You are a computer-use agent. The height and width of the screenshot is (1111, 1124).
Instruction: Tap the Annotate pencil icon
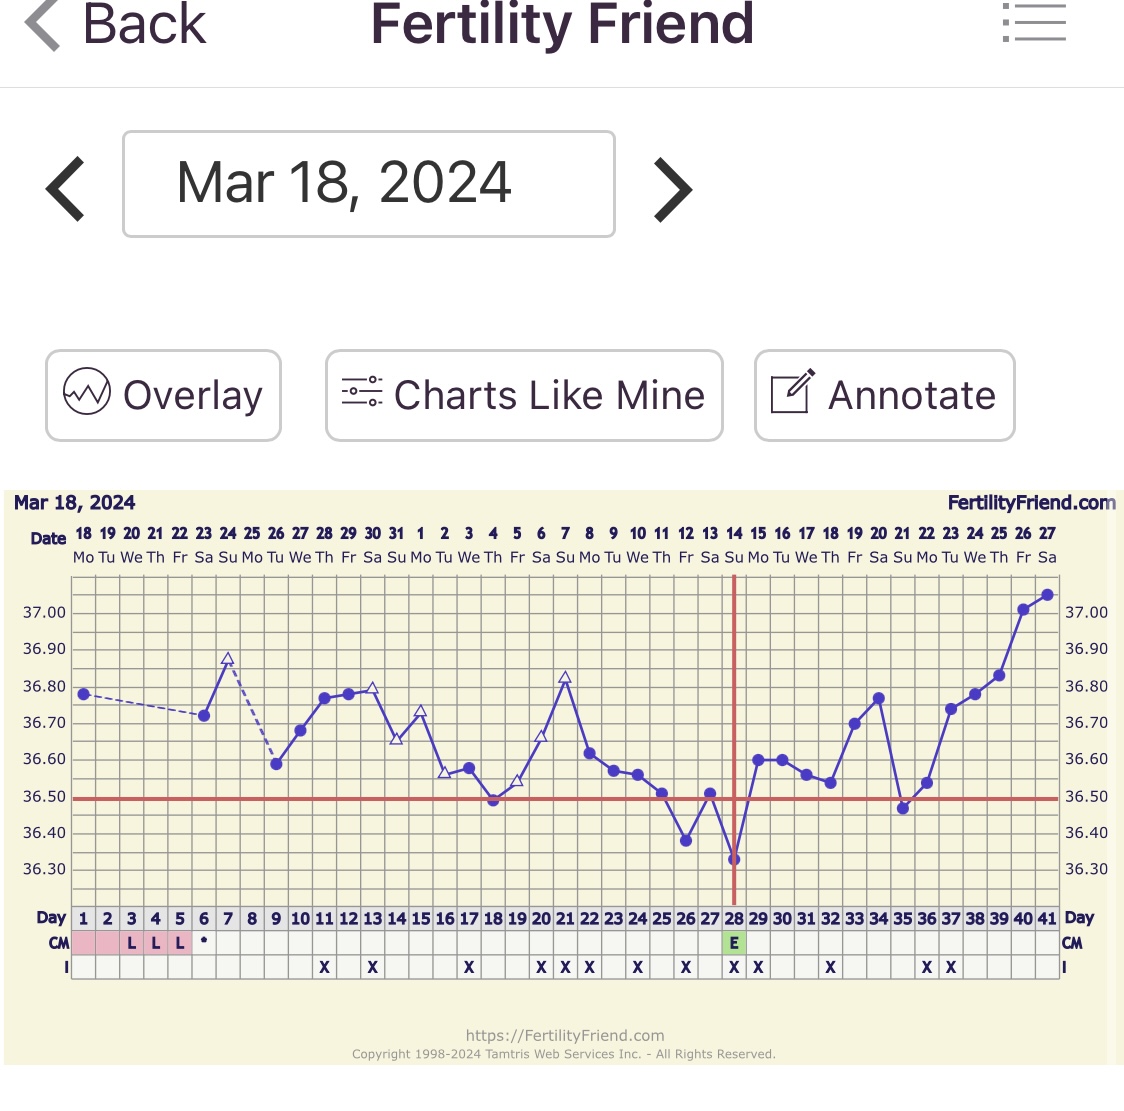pyautogui.click(x=792, y=392)
